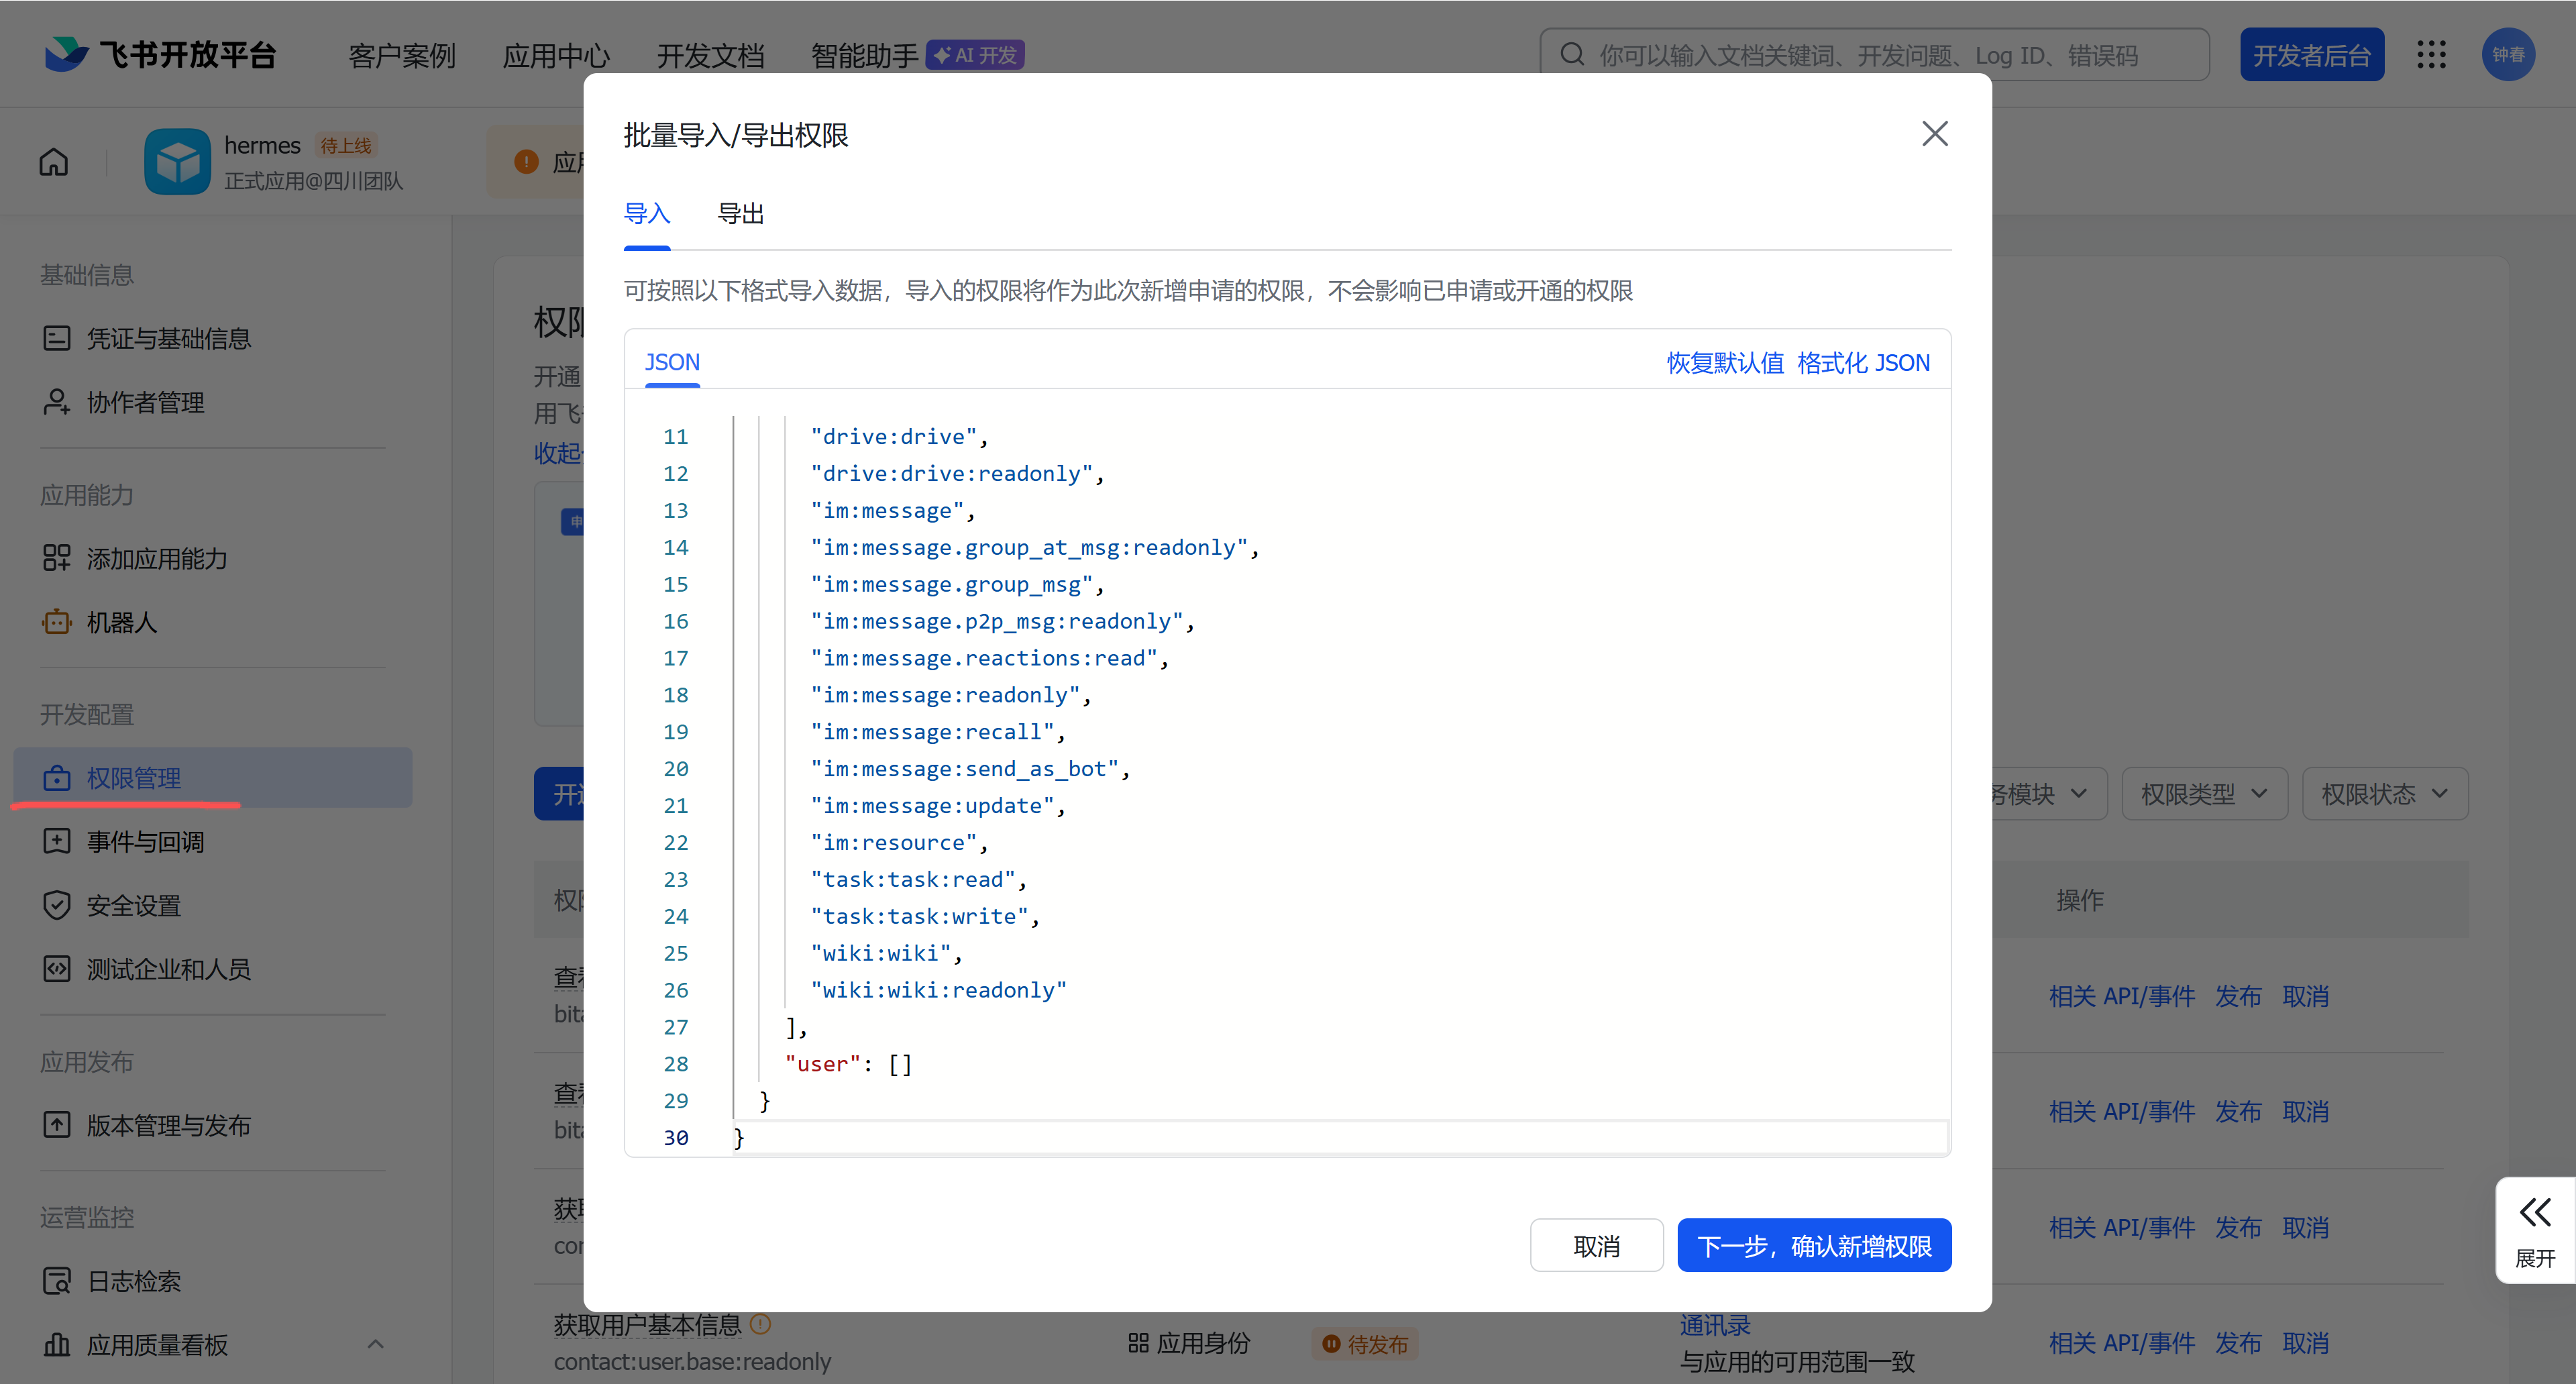Open 应用中心 in the top navigation
Image resolution: width=2576 pixels, height=1384 pixels.
point(556,55)
